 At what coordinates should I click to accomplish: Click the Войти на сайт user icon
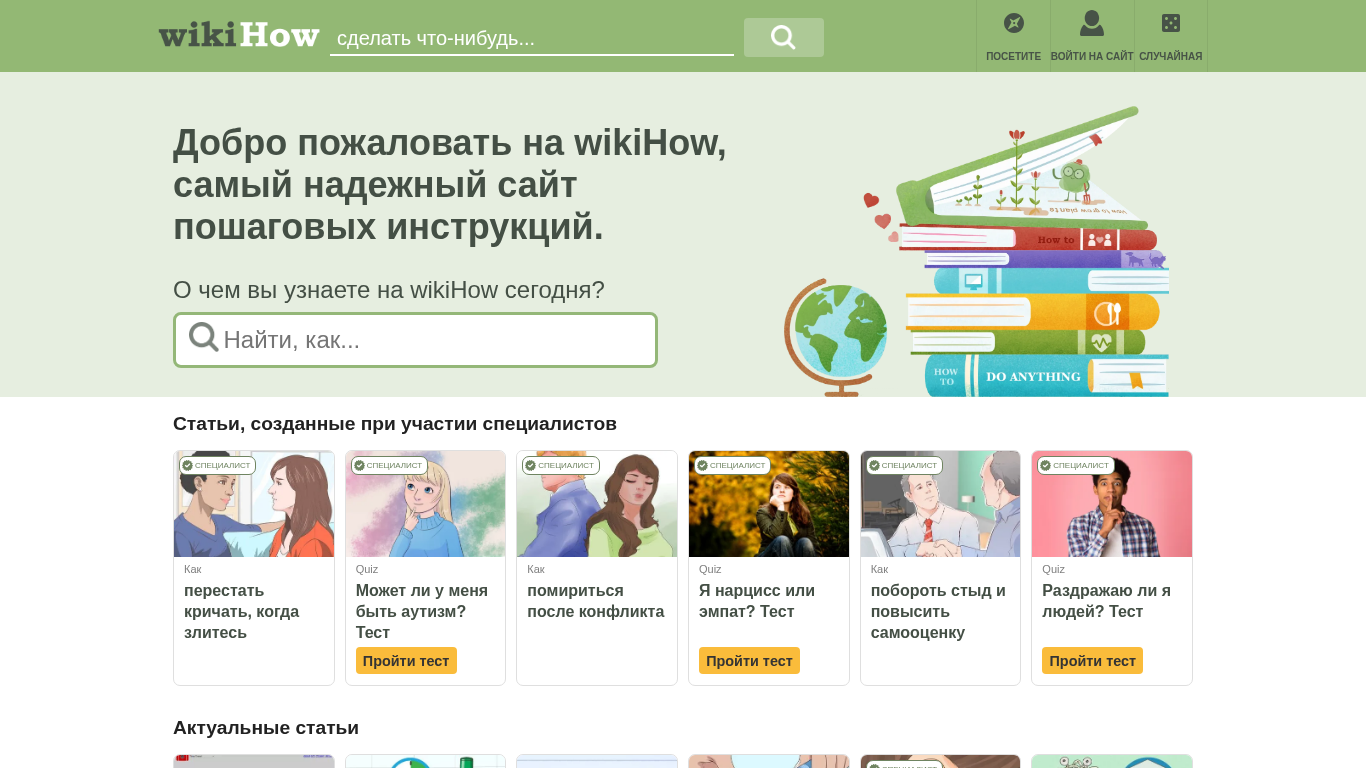(1092, 23)
